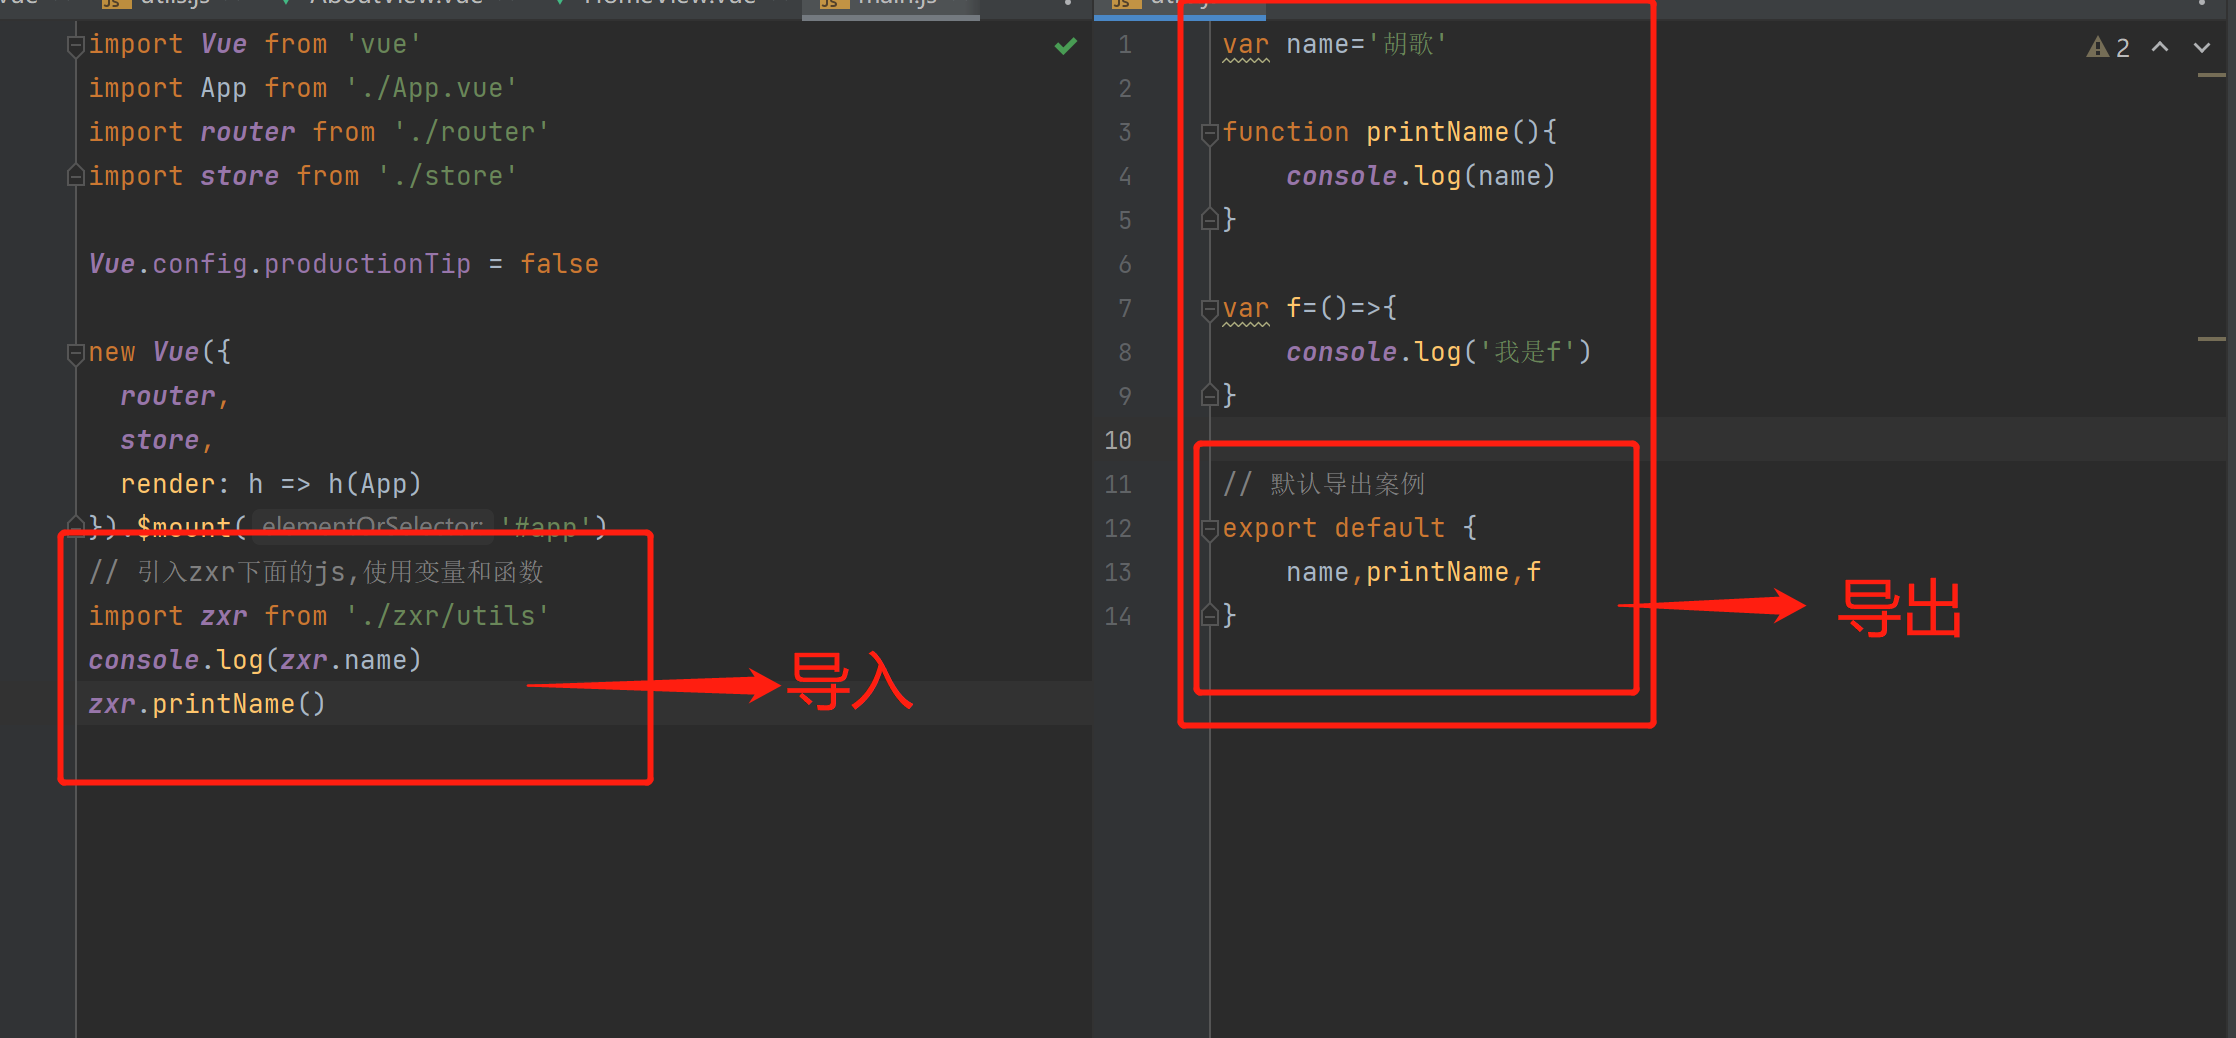The width and height of the screenshot is (2236, 1038).
Task: Toggle fold marker at '}).$mount' line
Action: tap(75, 524)
